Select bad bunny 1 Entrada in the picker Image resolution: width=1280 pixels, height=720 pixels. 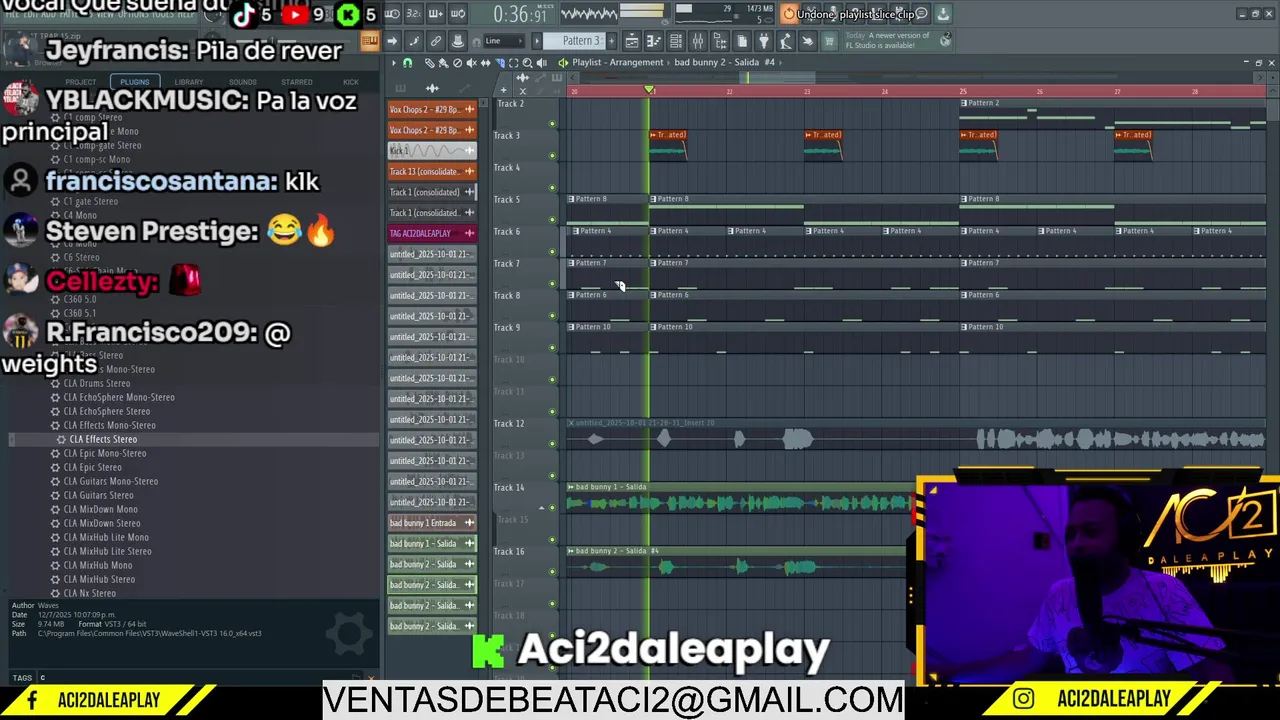(x=432, y=523)
